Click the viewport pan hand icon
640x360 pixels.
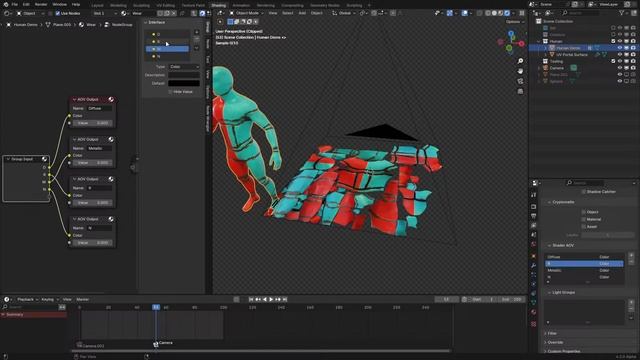(x=520, y=71)
